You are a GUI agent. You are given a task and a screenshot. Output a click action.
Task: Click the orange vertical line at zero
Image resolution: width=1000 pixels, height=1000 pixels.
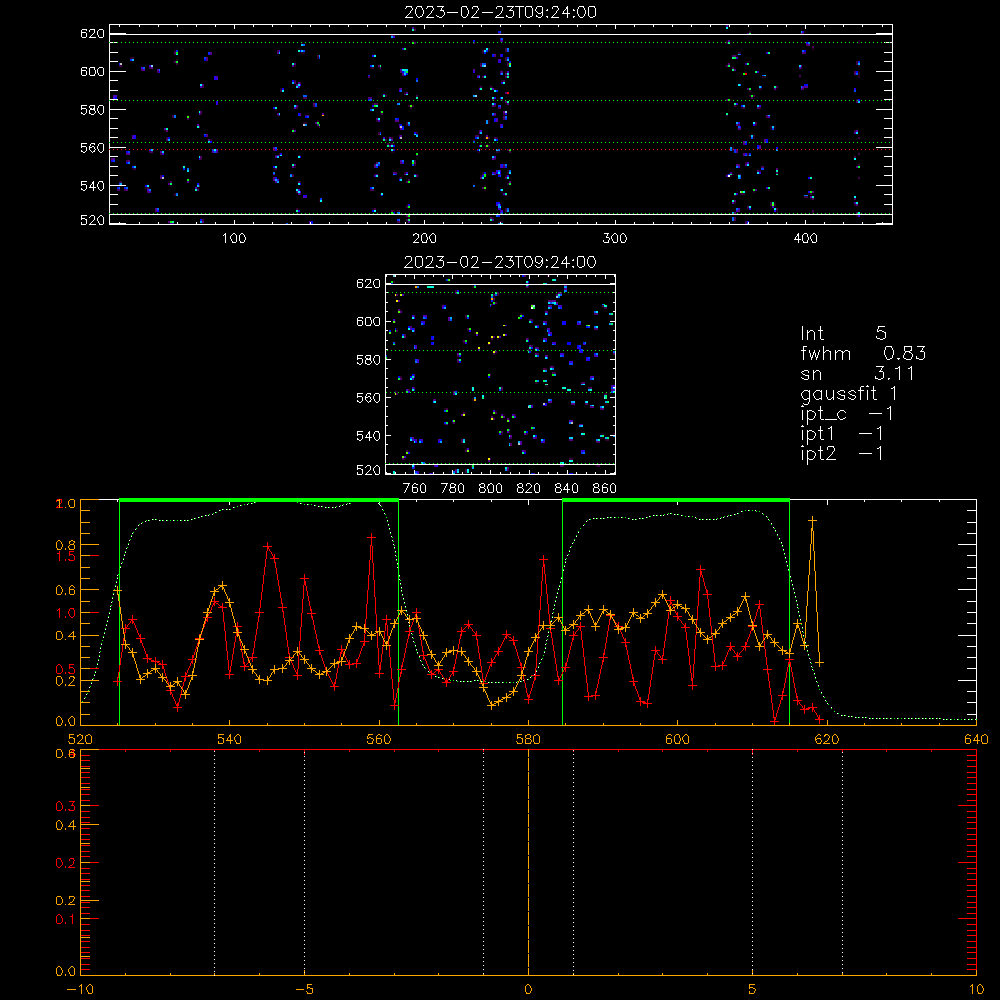(528, 861)
